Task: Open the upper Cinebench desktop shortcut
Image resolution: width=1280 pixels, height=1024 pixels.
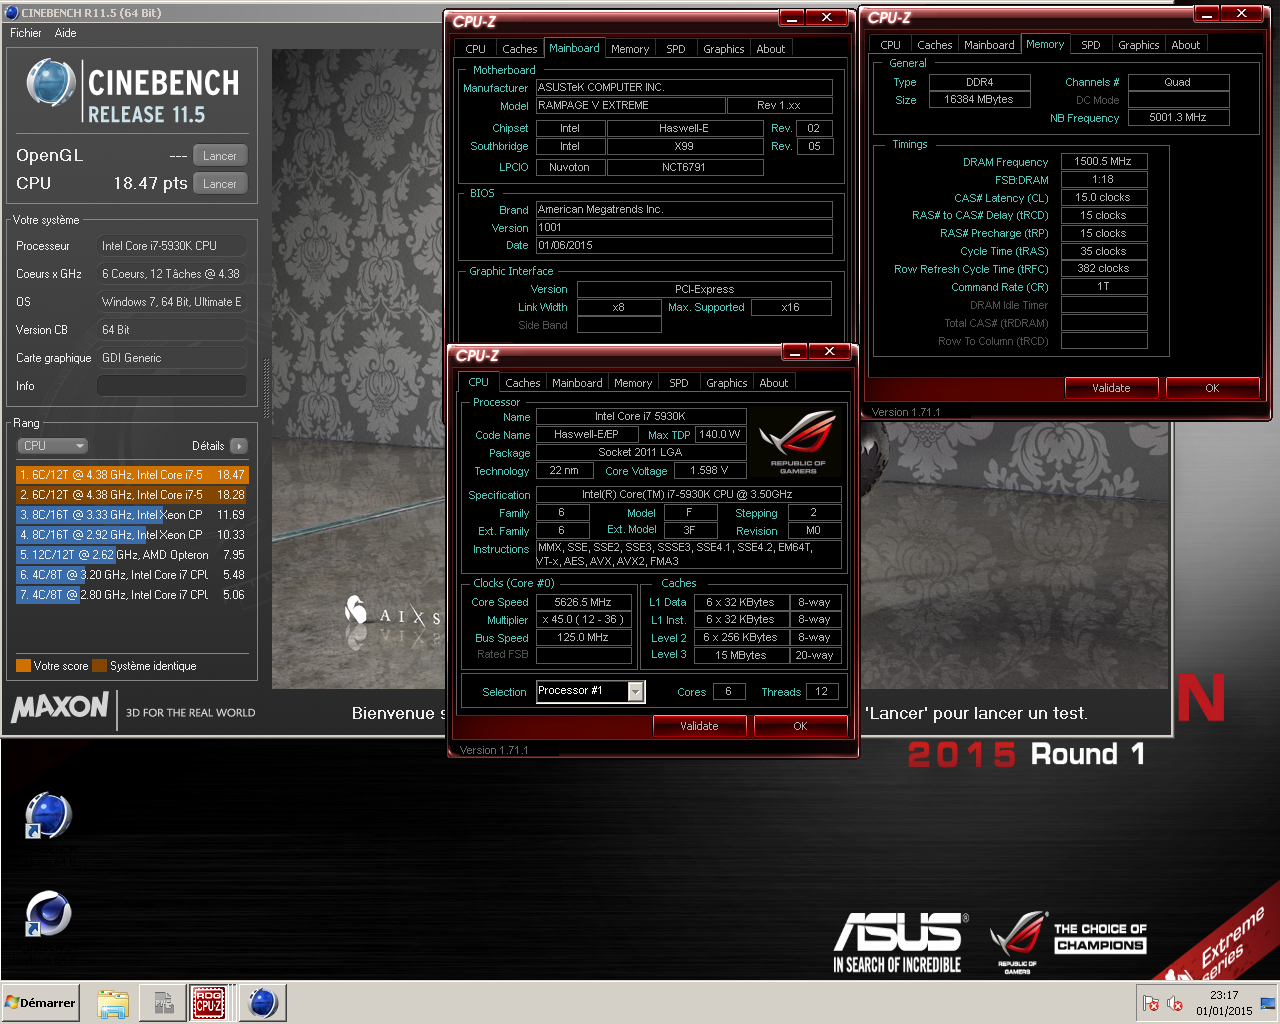Action: pyautogui.click(x=48, y=815)
